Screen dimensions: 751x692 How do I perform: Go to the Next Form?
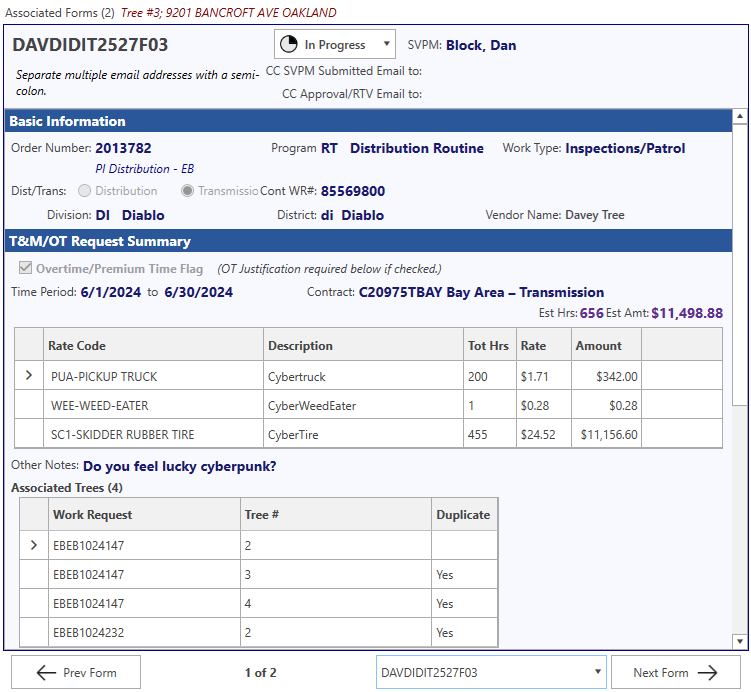[x=675, y=673]
